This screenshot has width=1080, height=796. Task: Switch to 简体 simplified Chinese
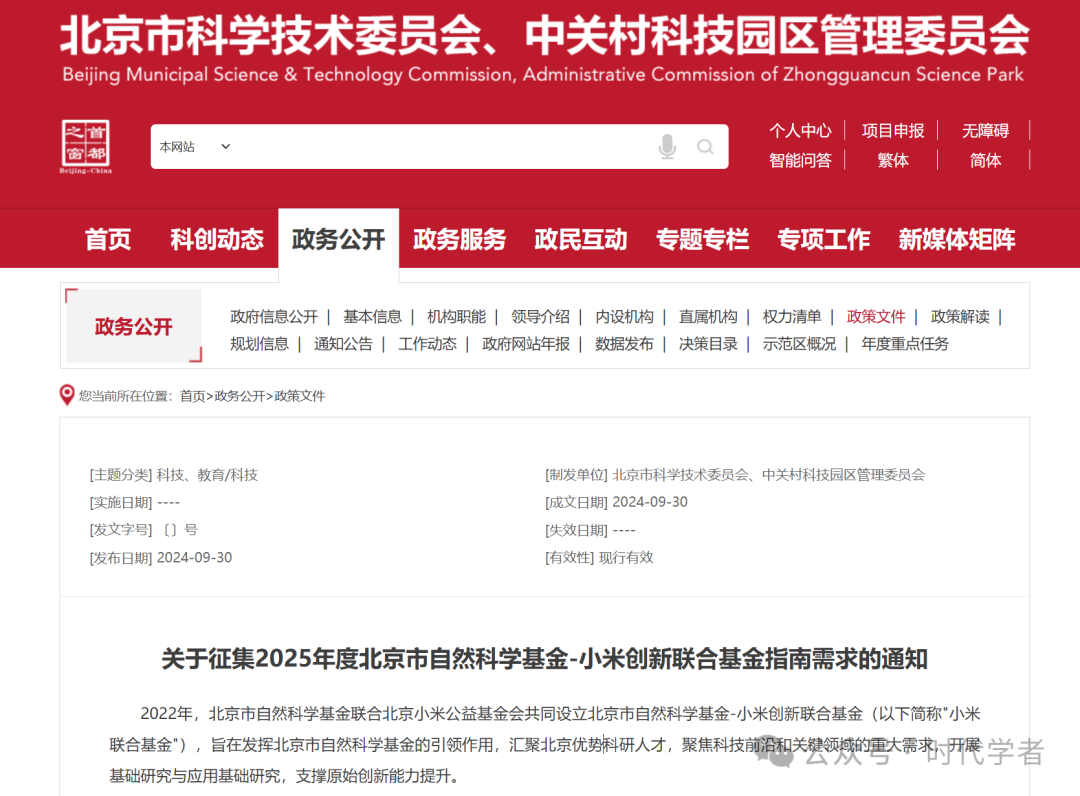tap(985, 160)
